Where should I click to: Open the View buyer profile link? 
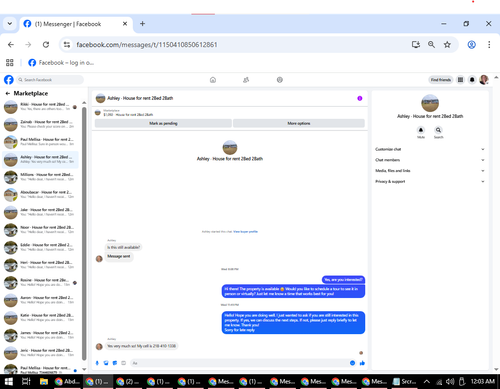pyautogui.click(x=245, y=231)
